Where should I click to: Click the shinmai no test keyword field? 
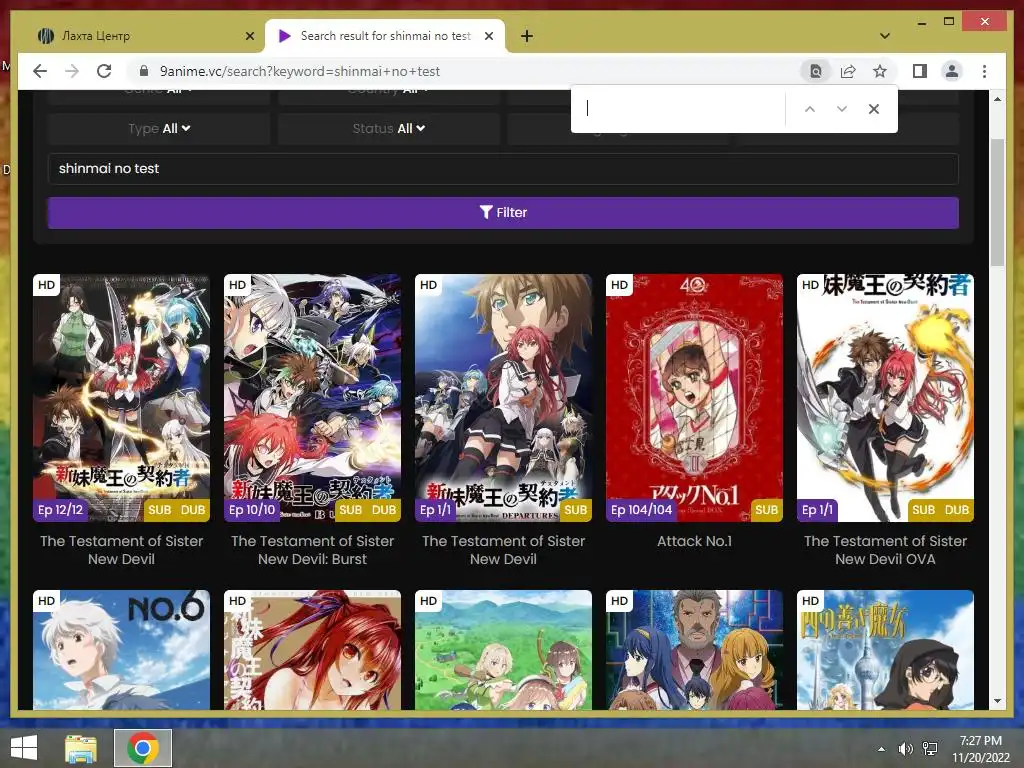point(503,168)
